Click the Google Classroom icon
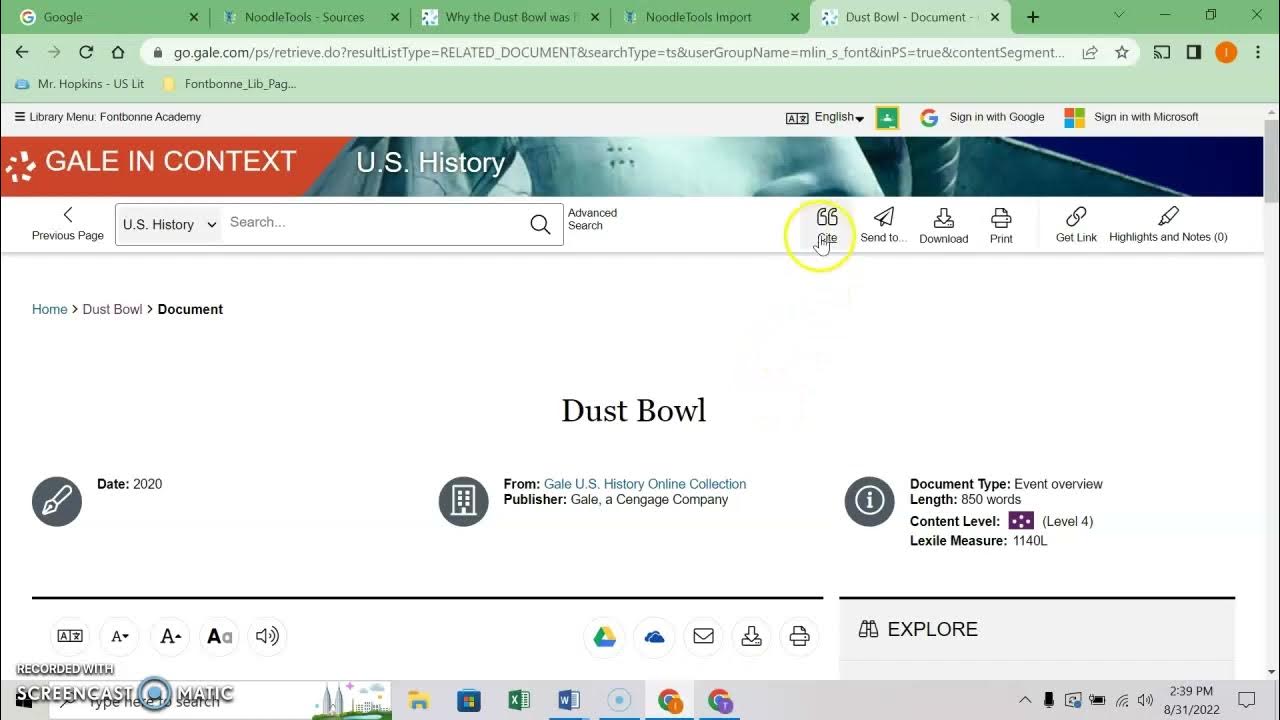 click(x=887, y=118)
